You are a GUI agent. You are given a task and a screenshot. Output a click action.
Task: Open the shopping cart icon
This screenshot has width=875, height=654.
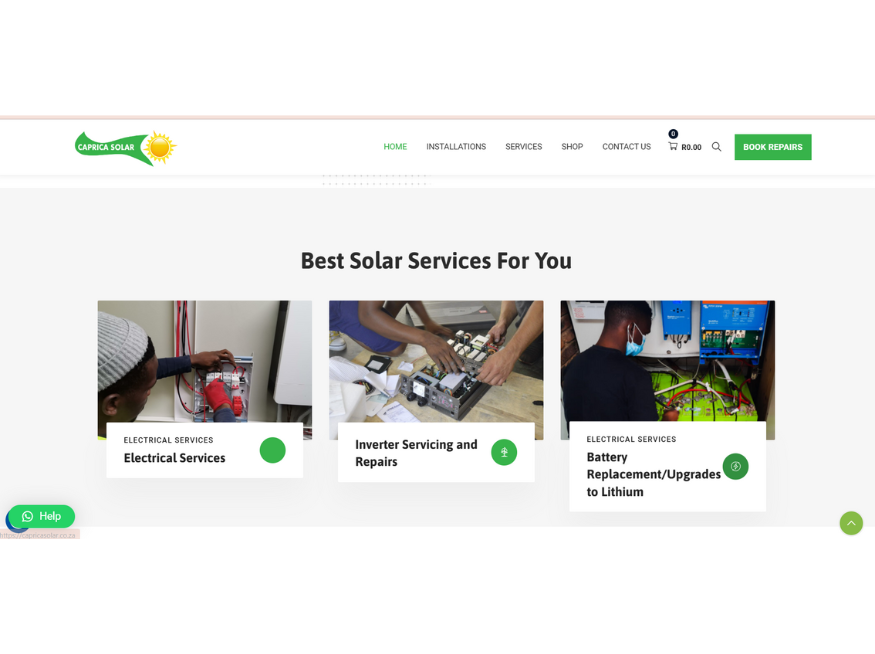(x=673, y=146)
